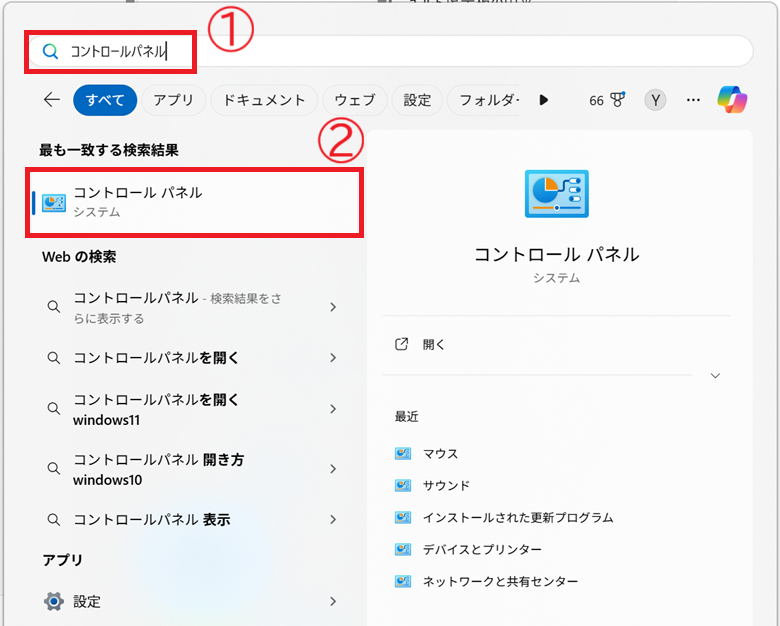Click the rewards points trophy icon
This screenshot has width=780, height=626.
pyautogui.click(x=618, y=100)
